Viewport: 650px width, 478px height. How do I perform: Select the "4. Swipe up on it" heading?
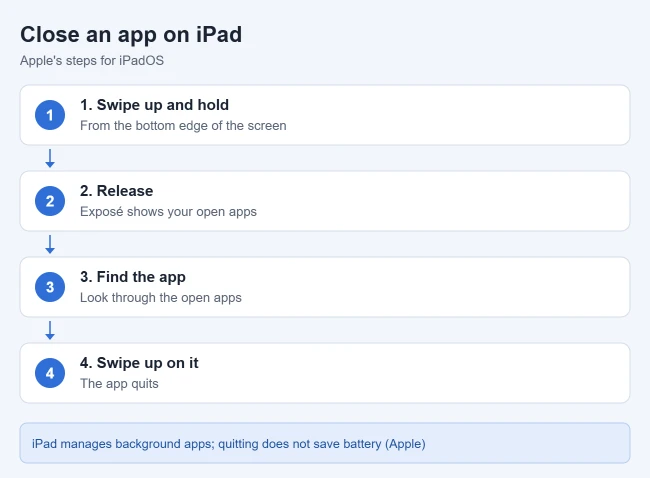tap(139, 363)
